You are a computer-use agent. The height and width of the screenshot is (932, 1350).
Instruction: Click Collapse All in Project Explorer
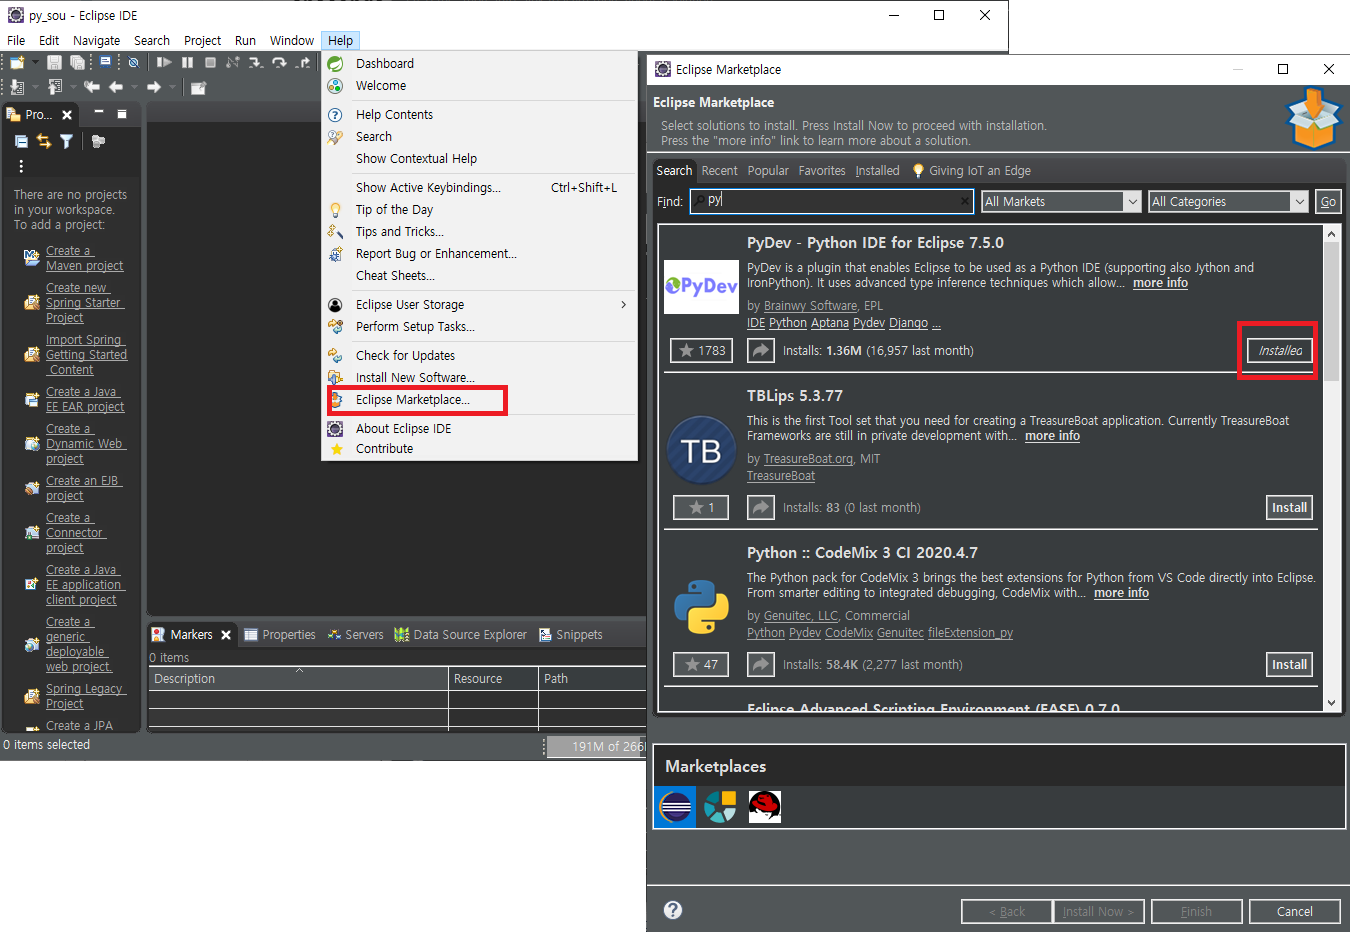(21, 141)
